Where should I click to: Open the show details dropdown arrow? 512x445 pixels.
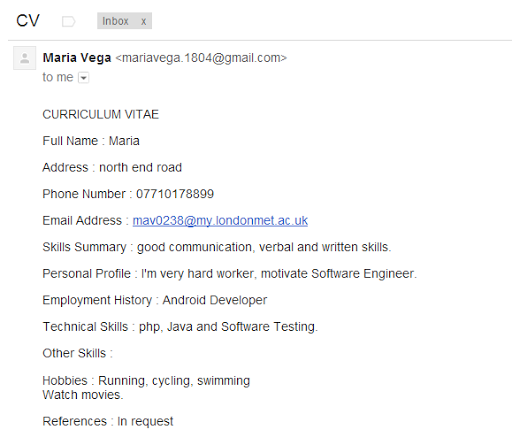pyautogui.click(x=83, y=78)
